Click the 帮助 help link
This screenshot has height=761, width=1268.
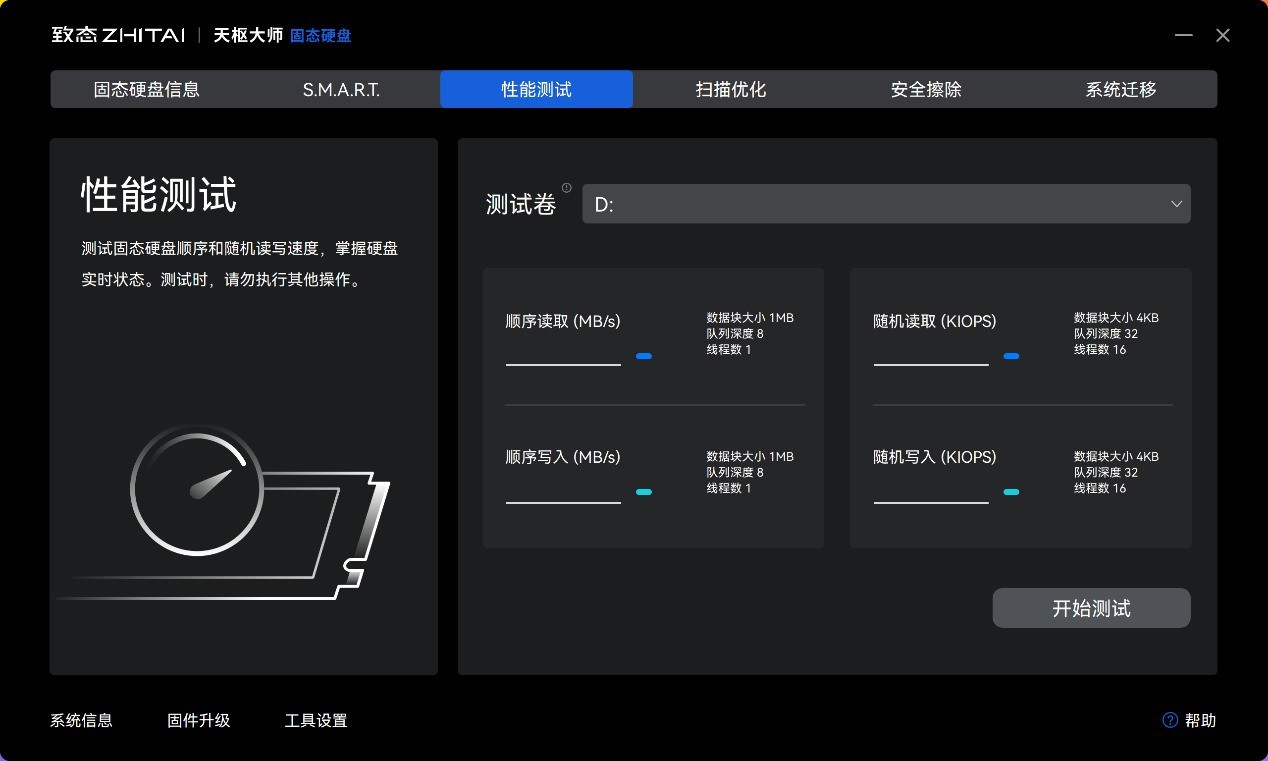[x=1200, y=720]
